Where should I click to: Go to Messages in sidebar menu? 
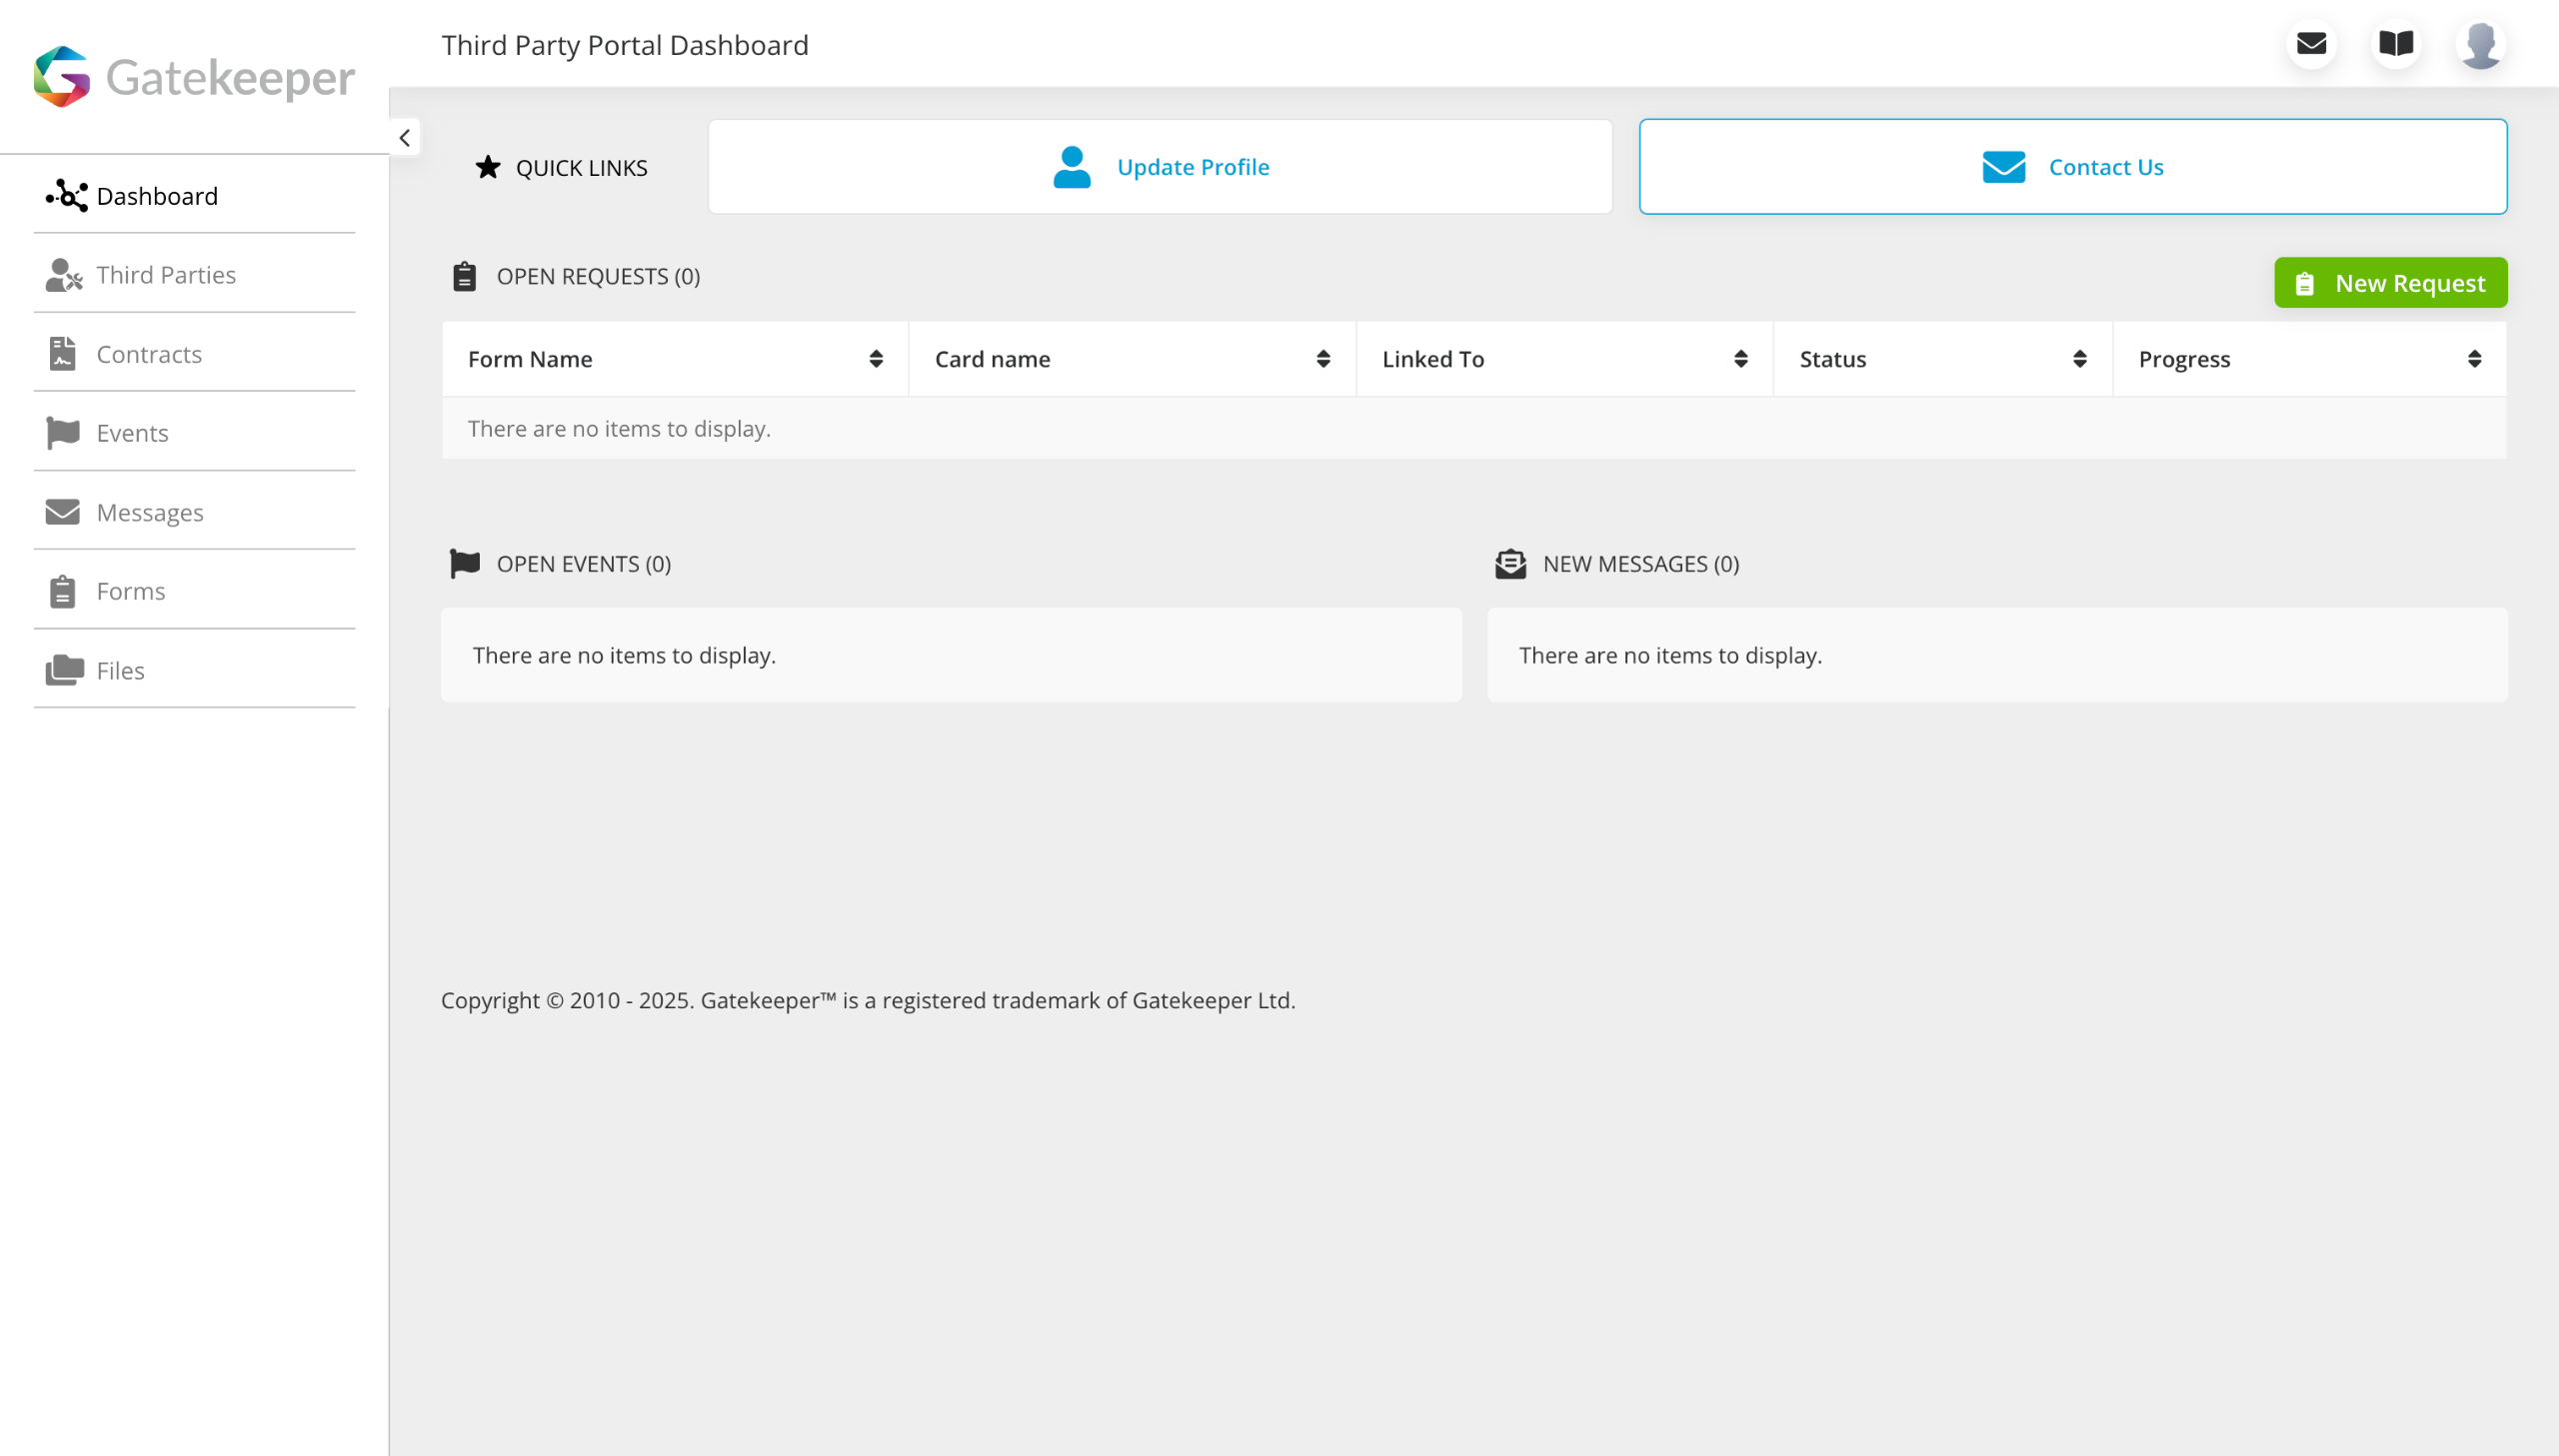pos(150,512)
